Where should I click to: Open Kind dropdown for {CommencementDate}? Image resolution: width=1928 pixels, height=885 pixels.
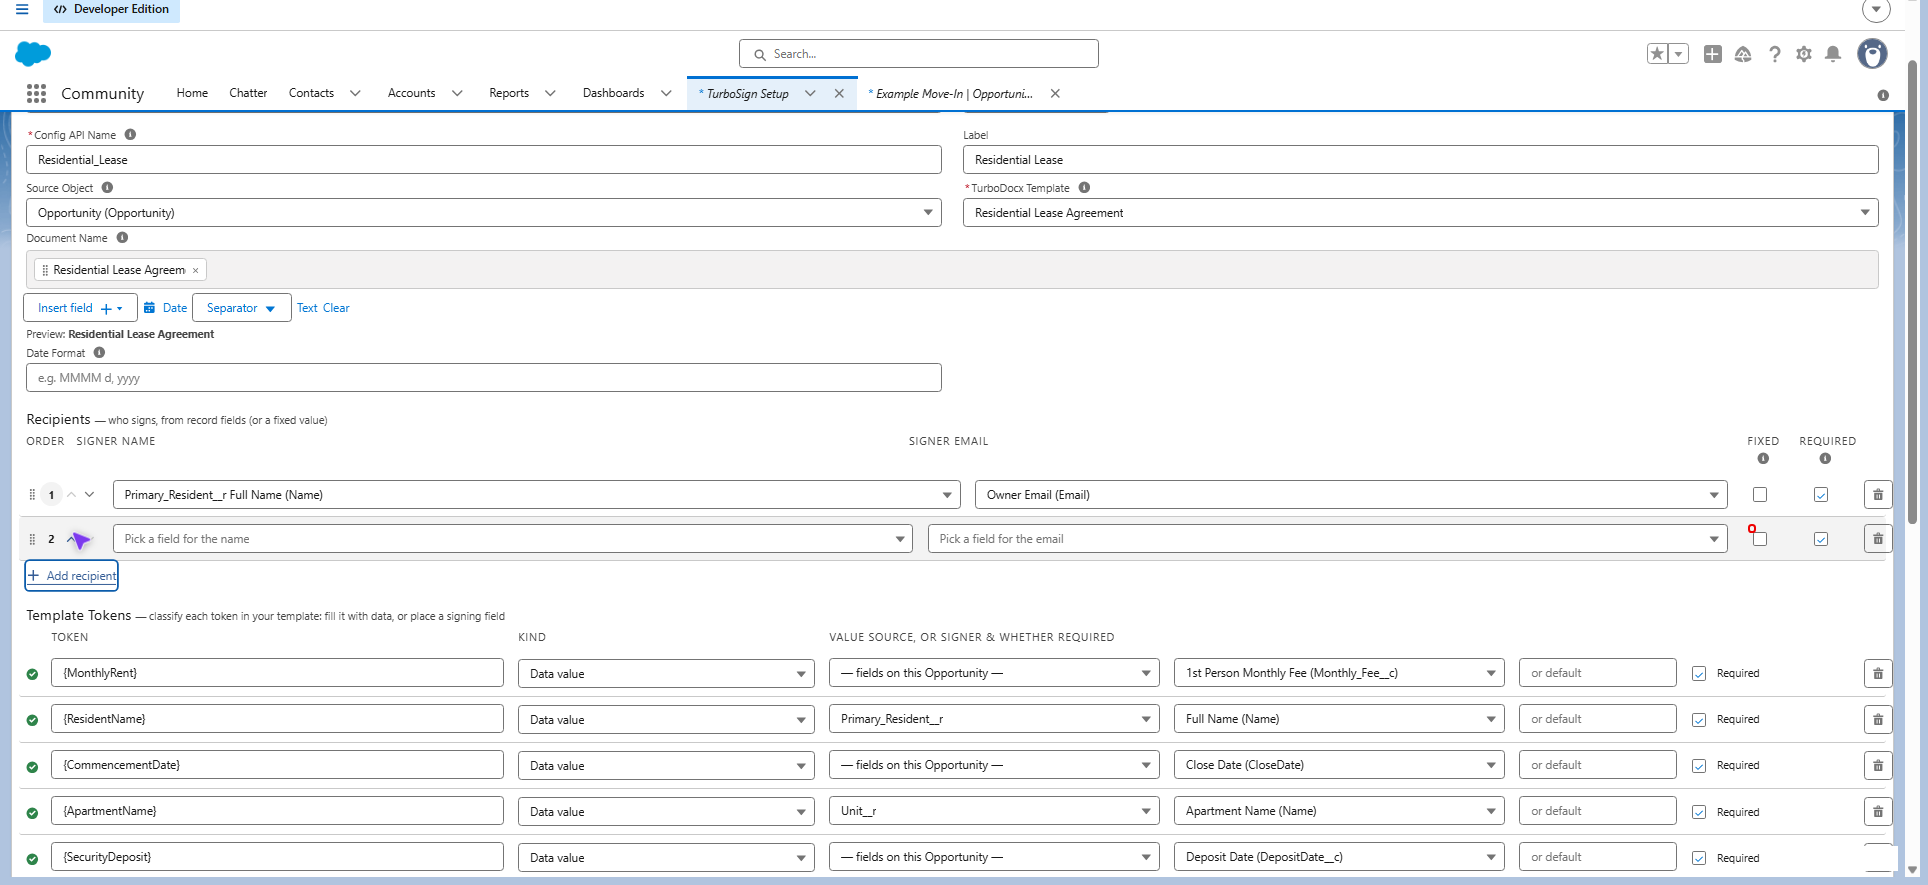tap(666, 766)
